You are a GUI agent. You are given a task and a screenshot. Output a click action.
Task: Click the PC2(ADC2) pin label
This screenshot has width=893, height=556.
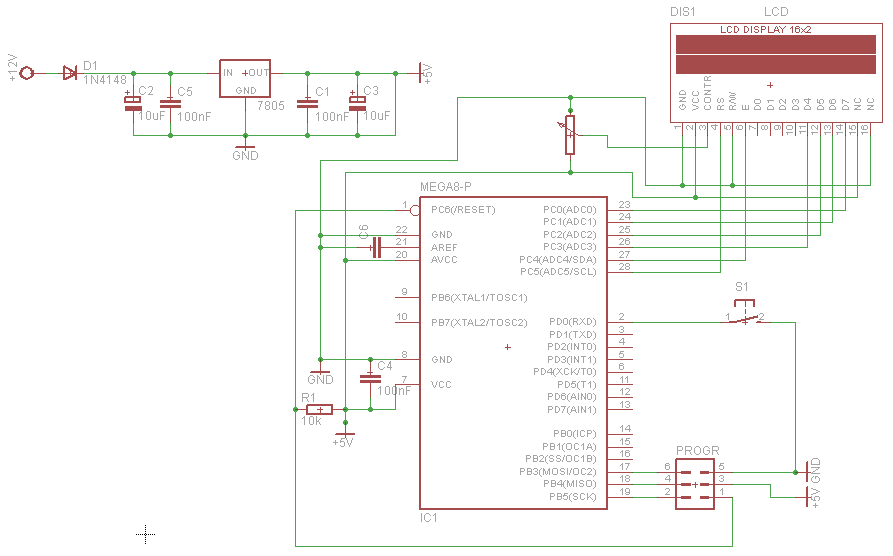pyautogui.click(x=570, y=235)
